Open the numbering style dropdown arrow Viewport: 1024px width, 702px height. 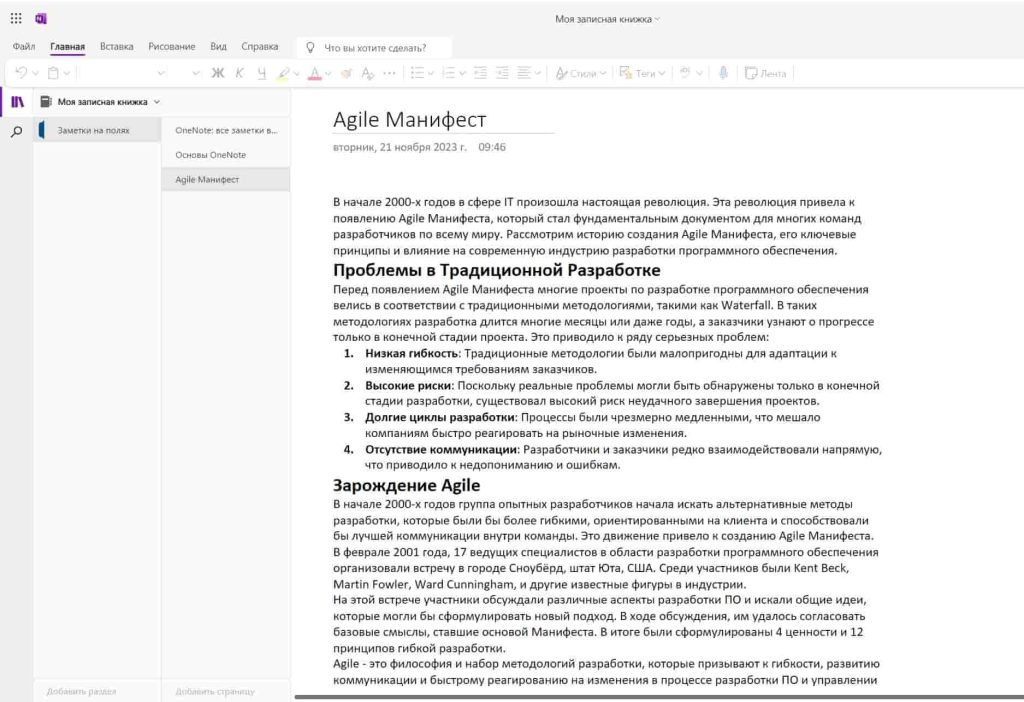[462, 73]
